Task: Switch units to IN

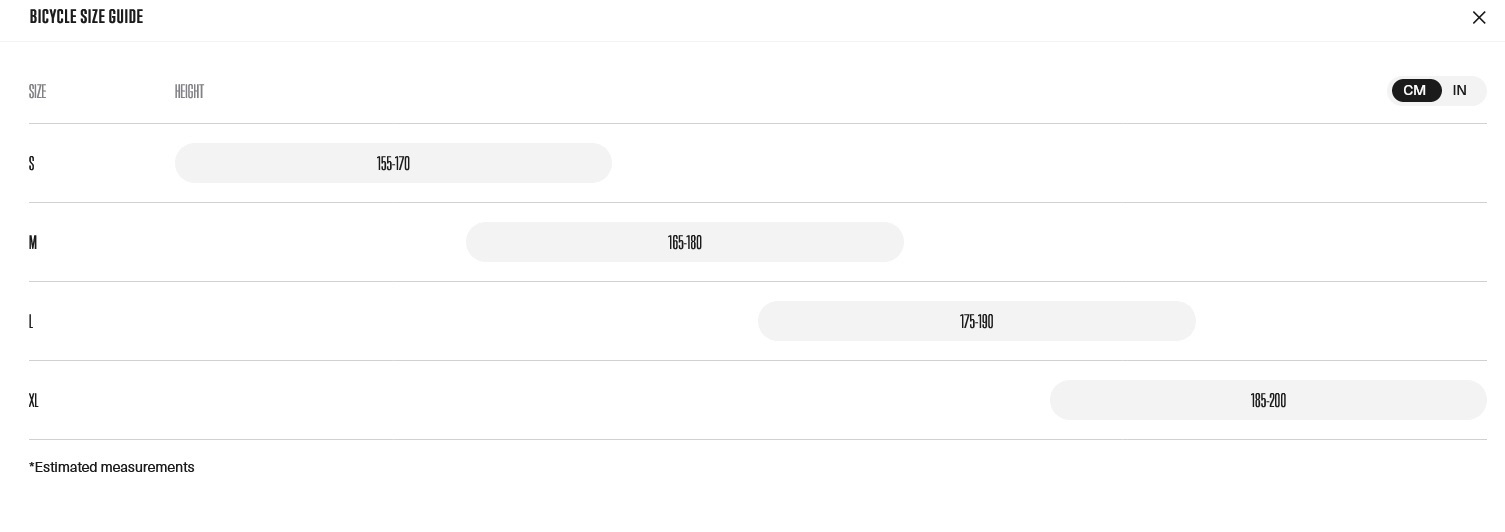Action: pos(1460,91)
